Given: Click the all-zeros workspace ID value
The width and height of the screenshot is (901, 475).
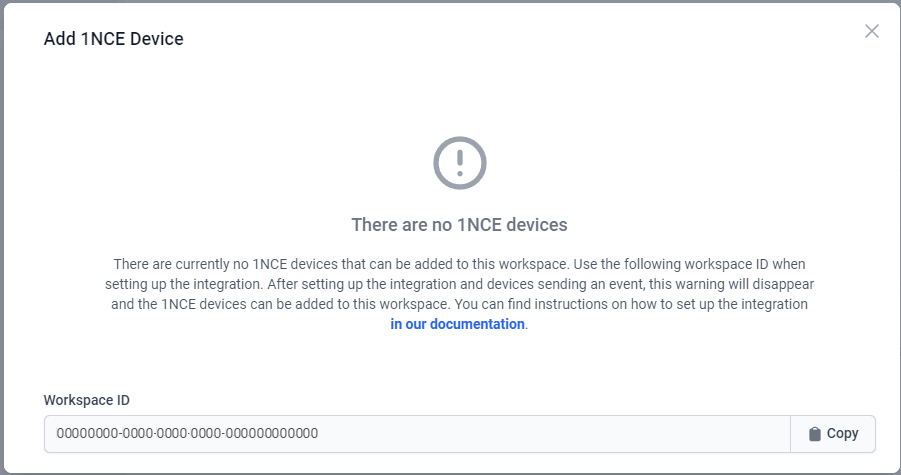Looking at the screenshot, I should click(x=187, y=434).
